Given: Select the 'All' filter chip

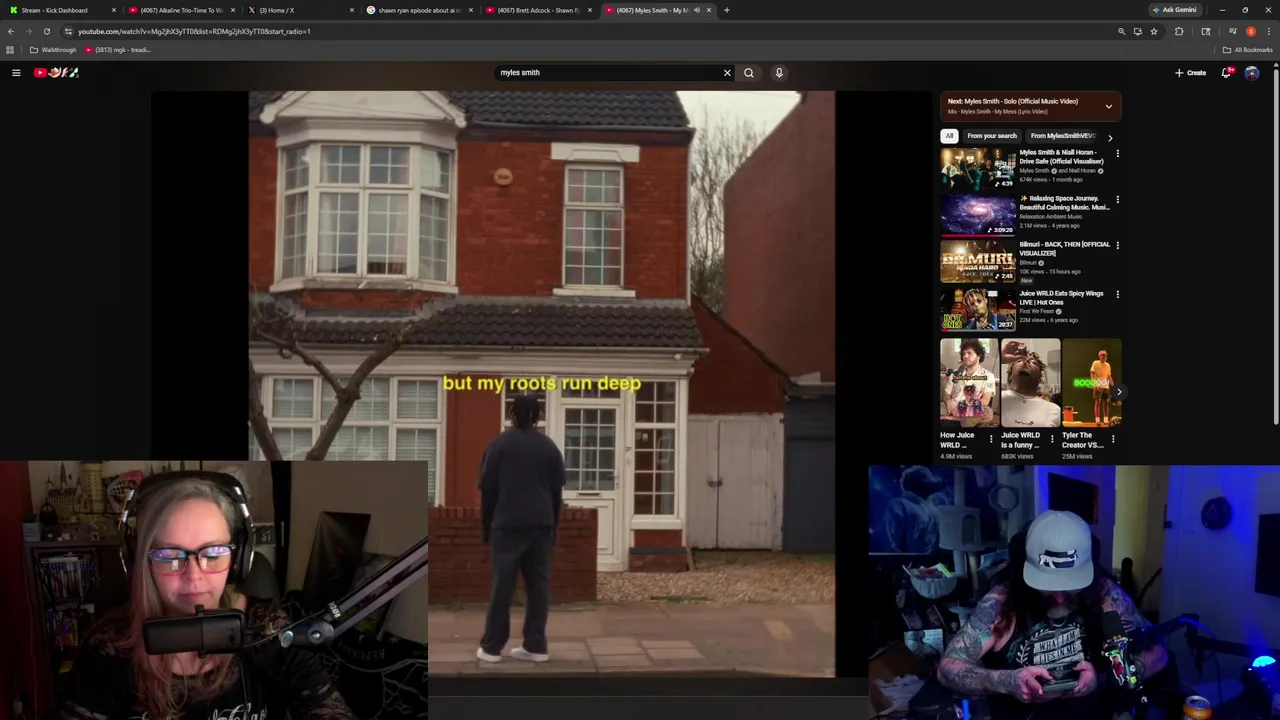Looking at the screenshot, I should click(949, 136).
